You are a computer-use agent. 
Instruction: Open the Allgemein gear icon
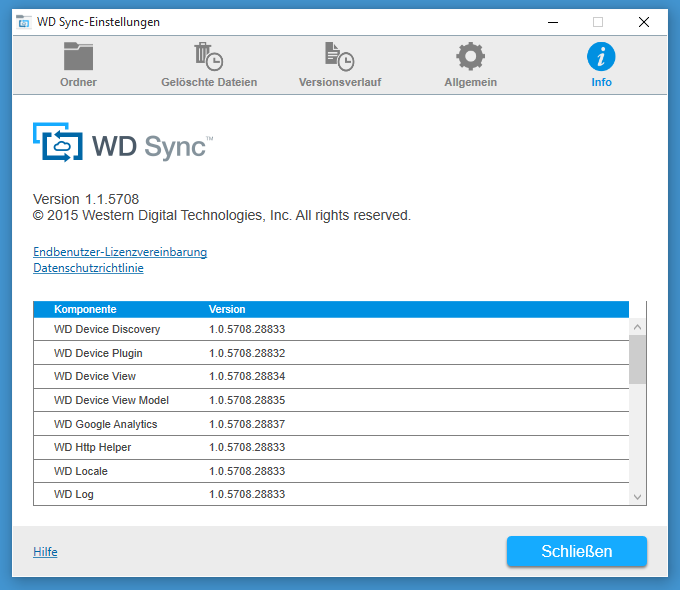(471, 56)
